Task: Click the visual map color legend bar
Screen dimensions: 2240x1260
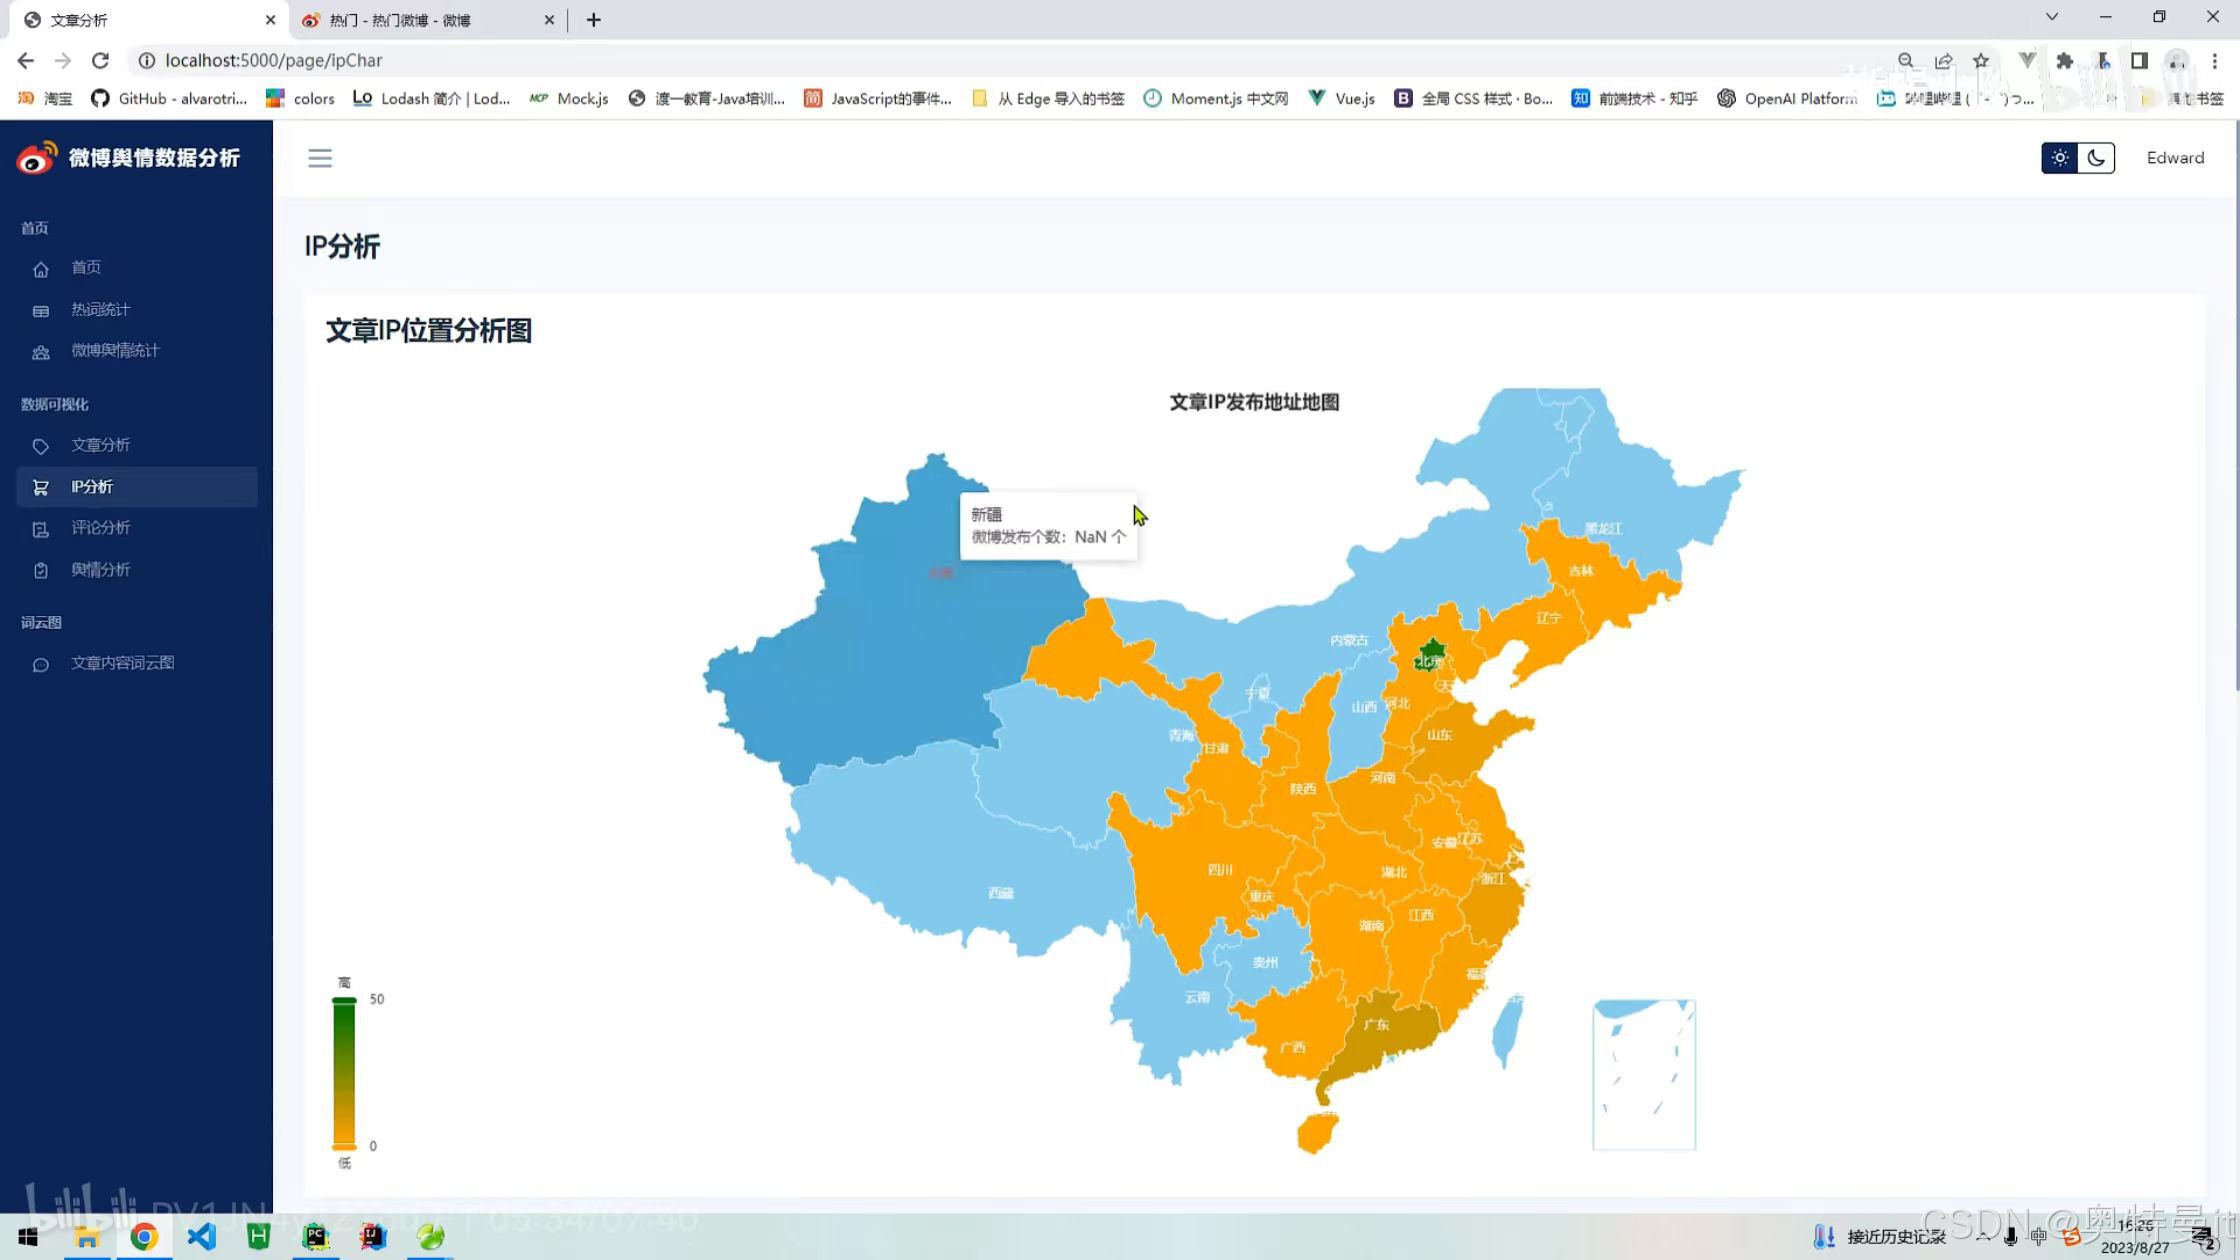Action: tap(344, 1073)
